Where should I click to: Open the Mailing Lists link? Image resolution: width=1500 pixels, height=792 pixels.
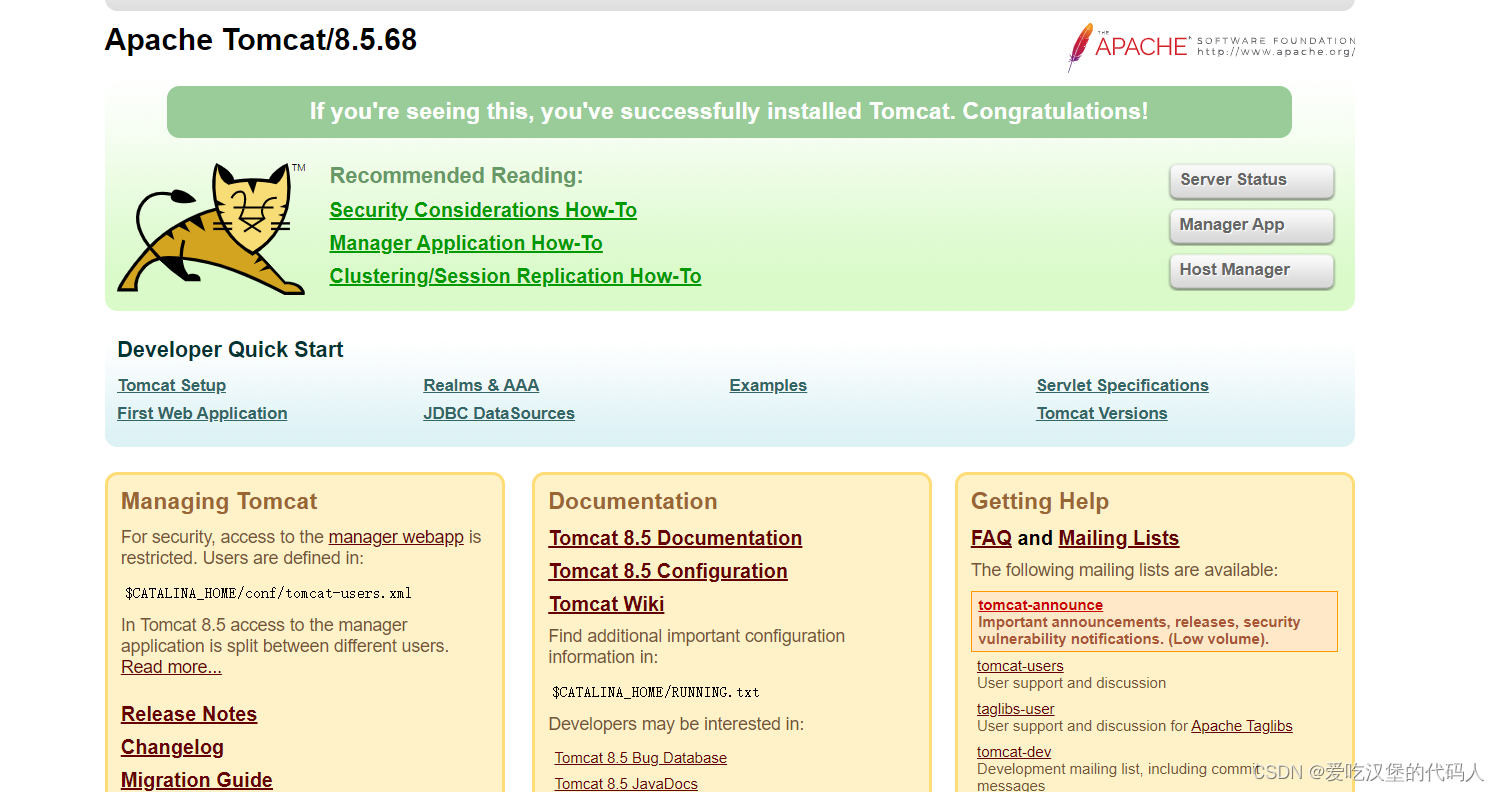pos(1118,538)
